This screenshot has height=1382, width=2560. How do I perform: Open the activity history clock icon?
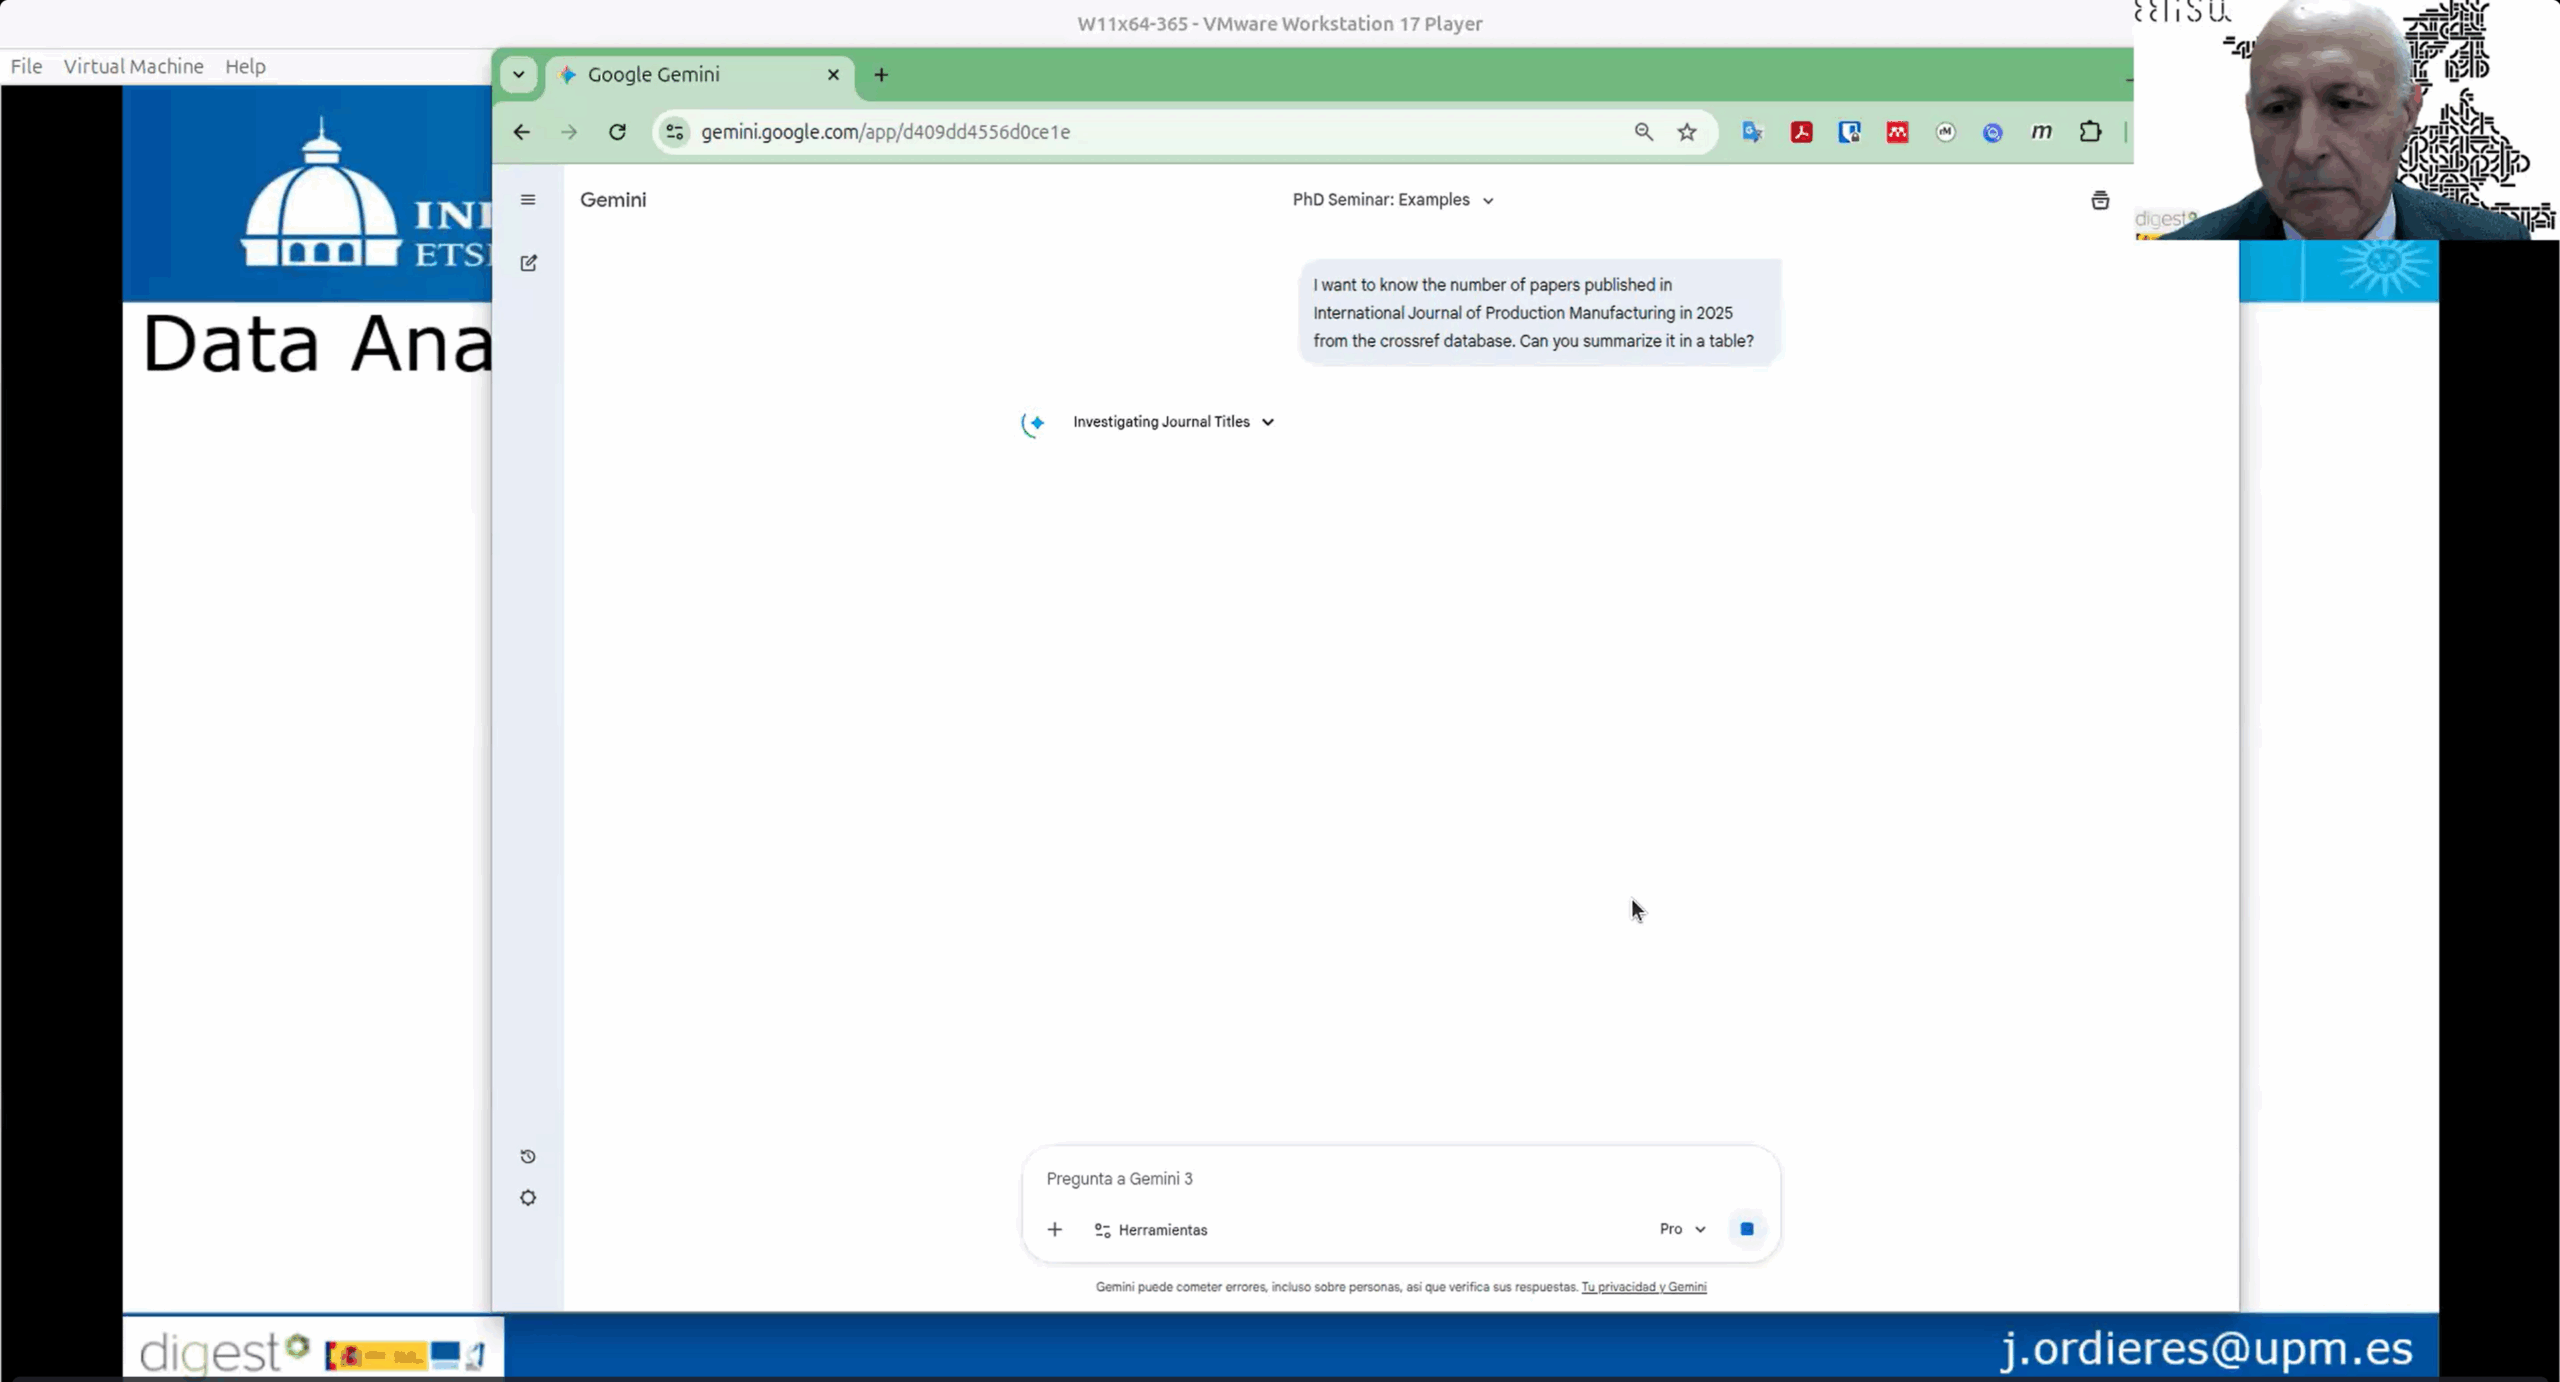[x=528, y=1156]
